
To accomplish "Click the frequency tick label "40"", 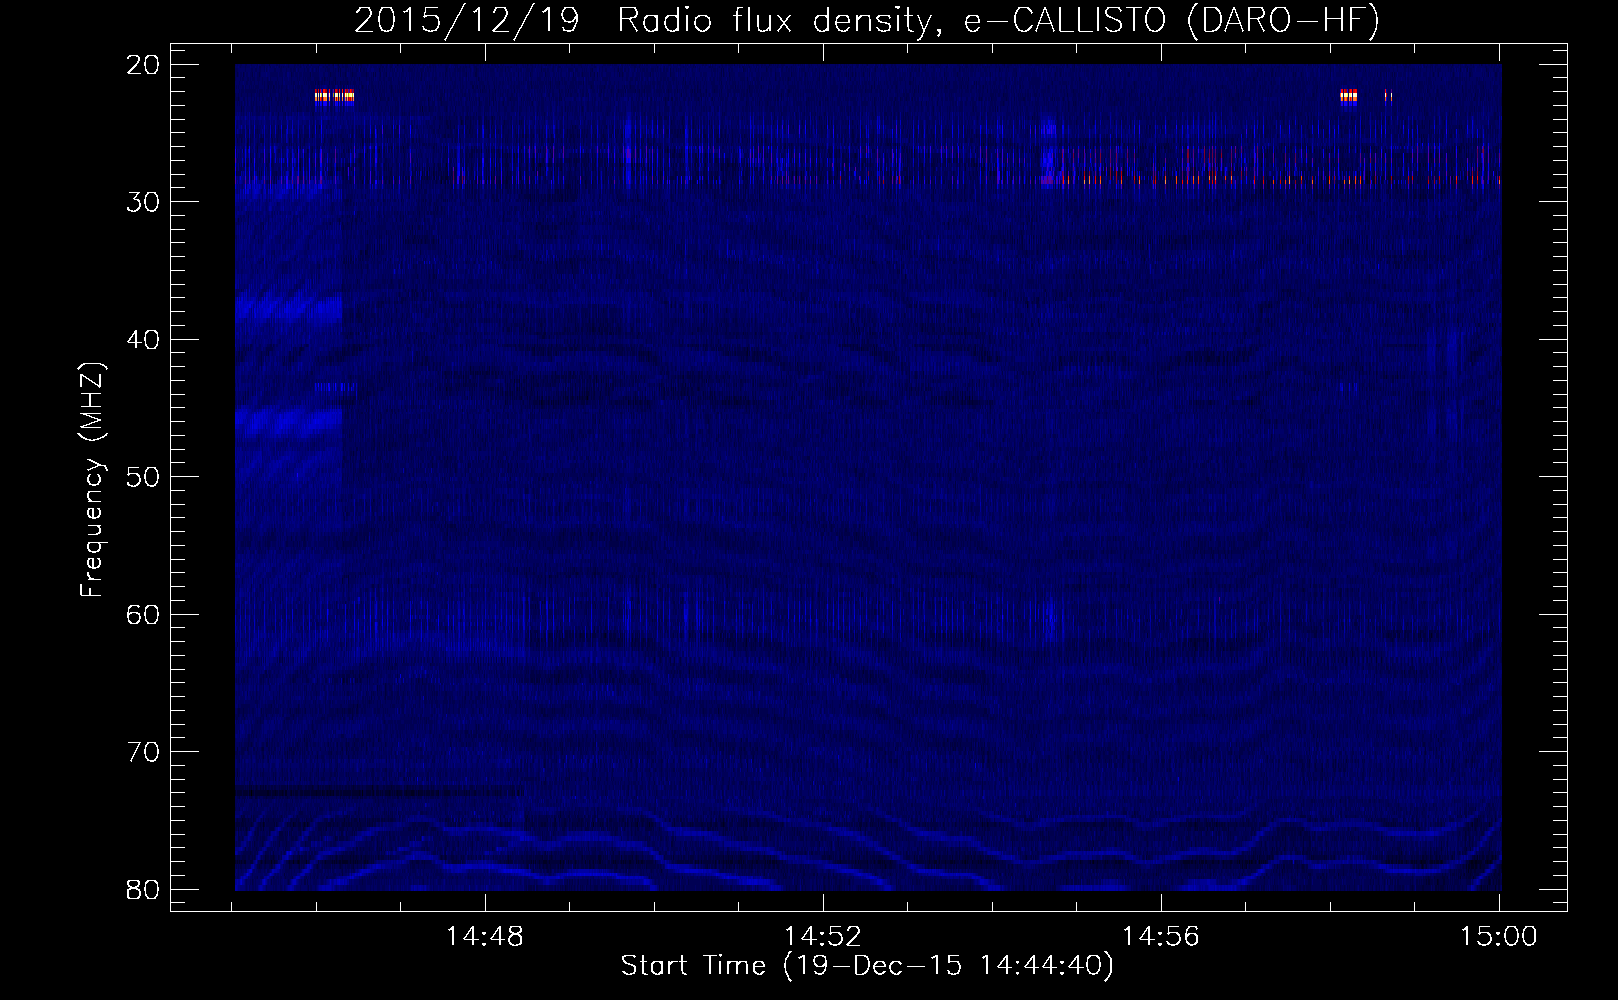I will (144, 340).
